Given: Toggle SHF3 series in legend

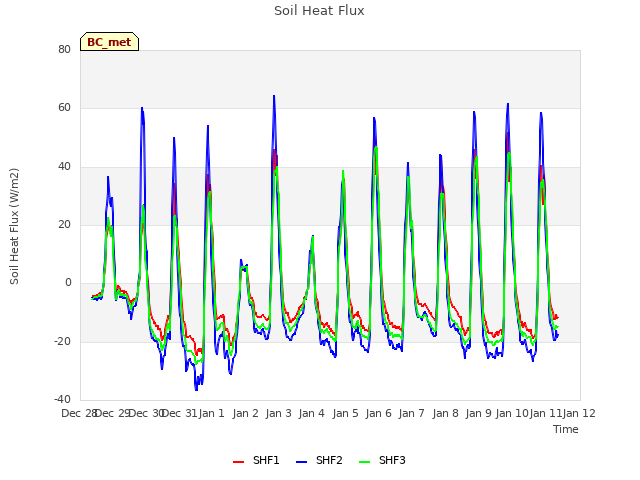Looking at the screenshot, I should point(382,460).
